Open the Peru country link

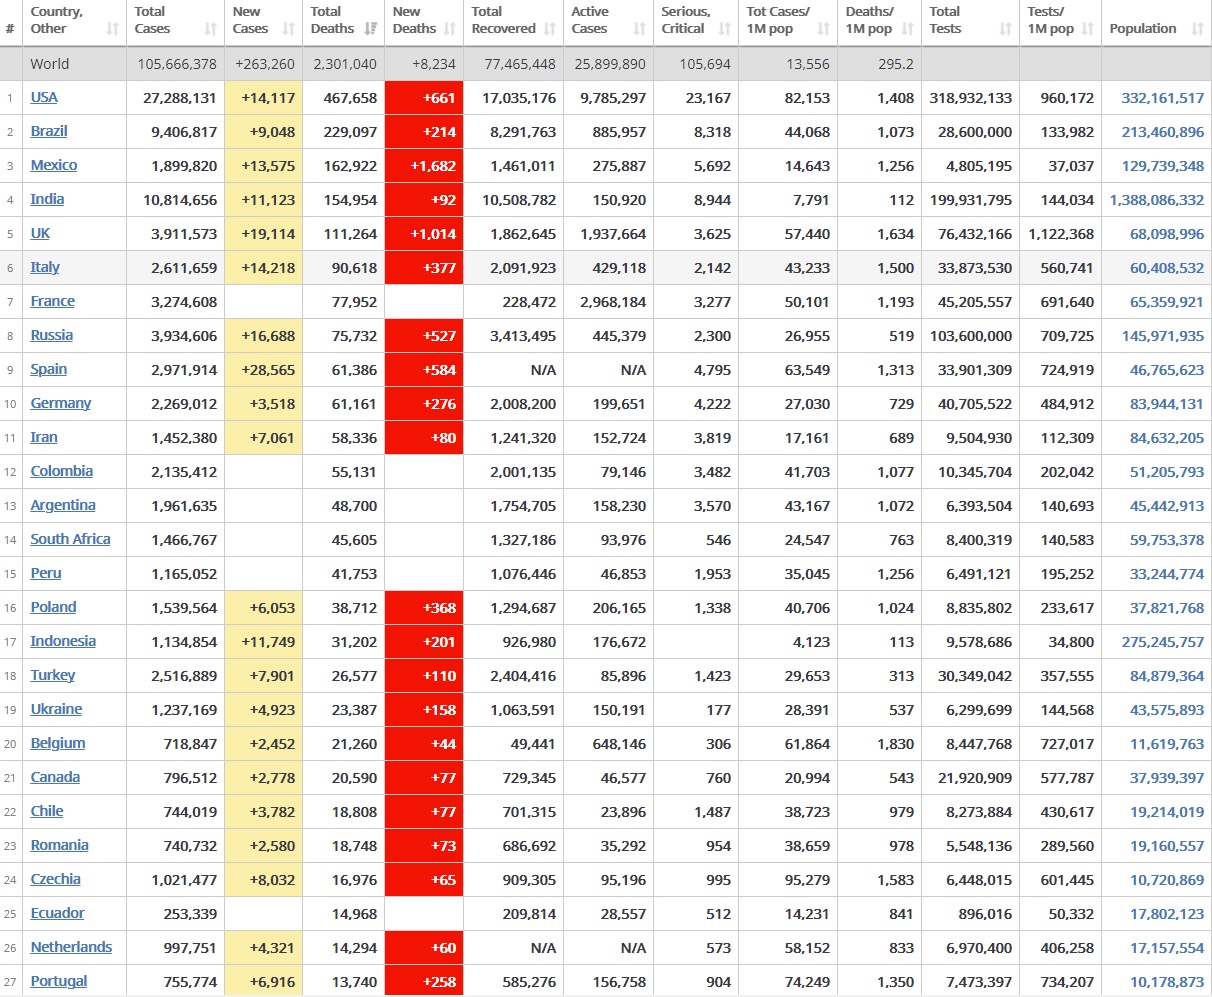[x=46, y=573]
